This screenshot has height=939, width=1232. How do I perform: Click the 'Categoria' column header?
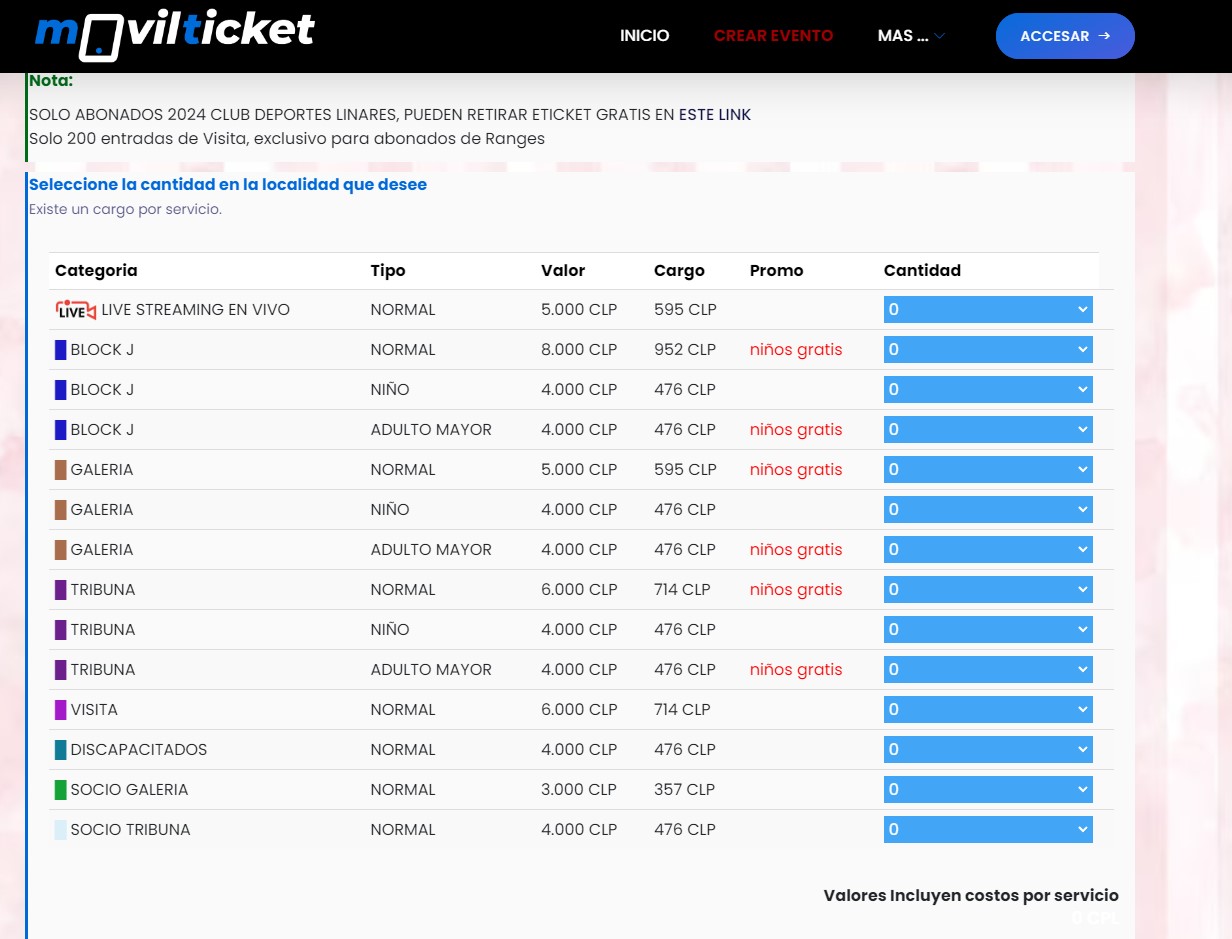[96, 271]
